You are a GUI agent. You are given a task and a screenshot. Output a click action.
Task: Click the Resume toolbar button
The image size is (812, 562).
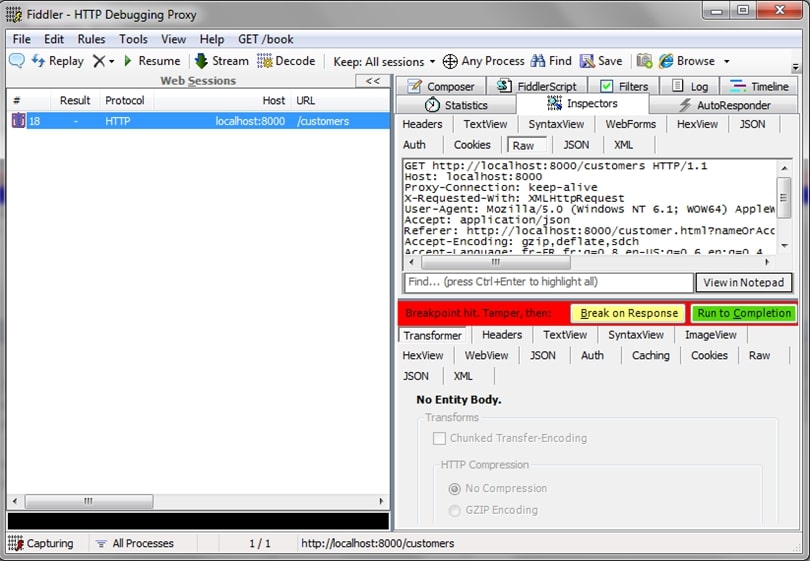(x=152, y=61)
